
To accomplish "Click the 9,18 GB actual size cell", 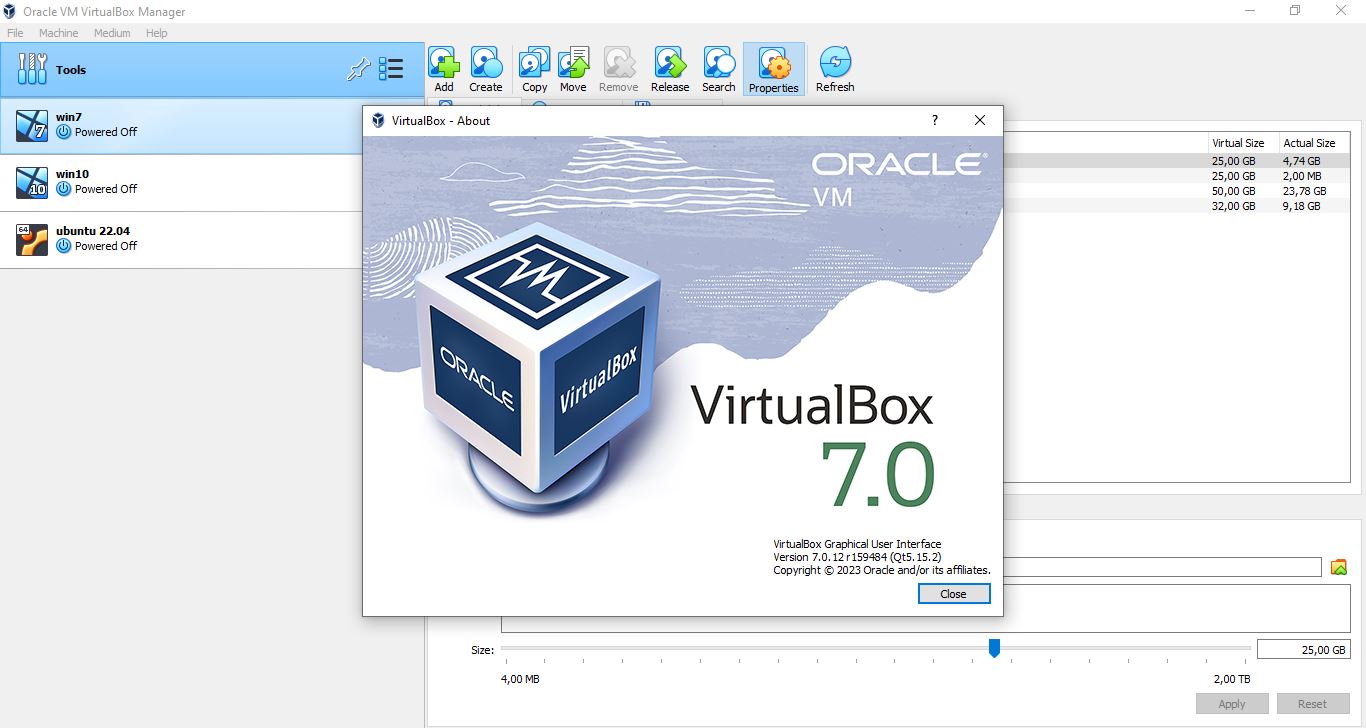I will pyautogui.click(x=1301, y=206).
